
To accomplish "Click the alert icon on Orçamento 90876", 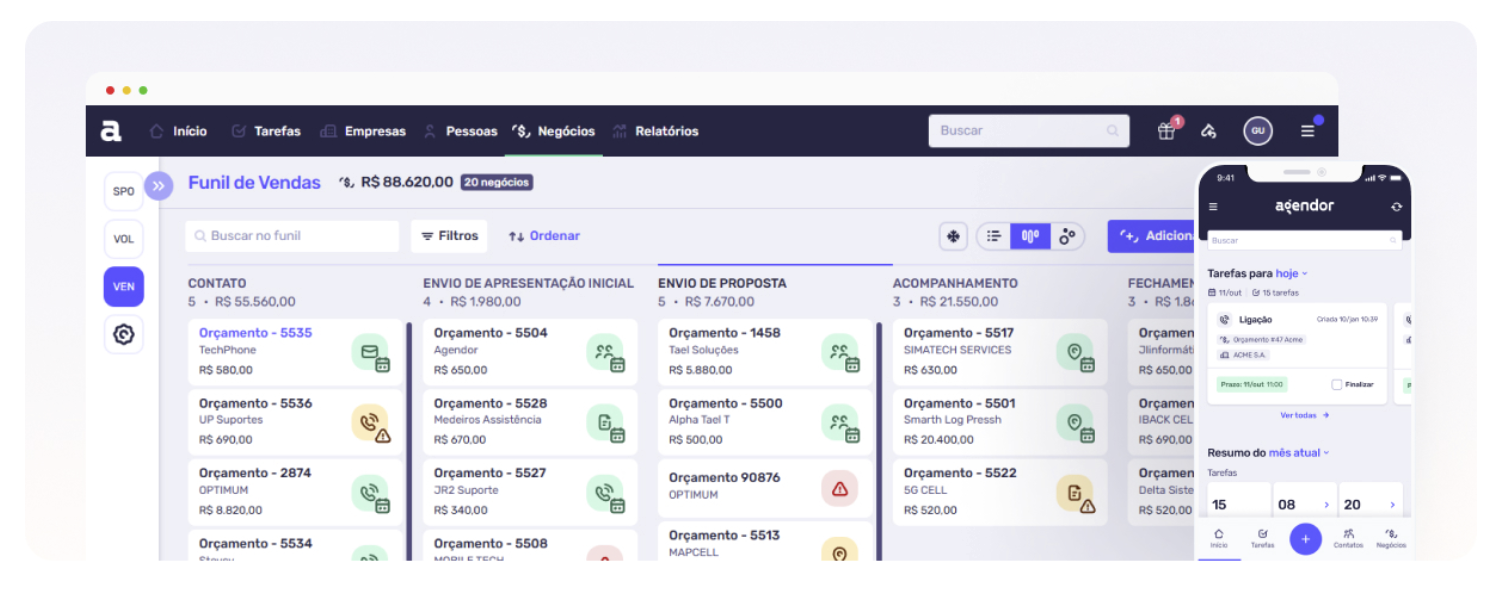I will pos(839,489).
